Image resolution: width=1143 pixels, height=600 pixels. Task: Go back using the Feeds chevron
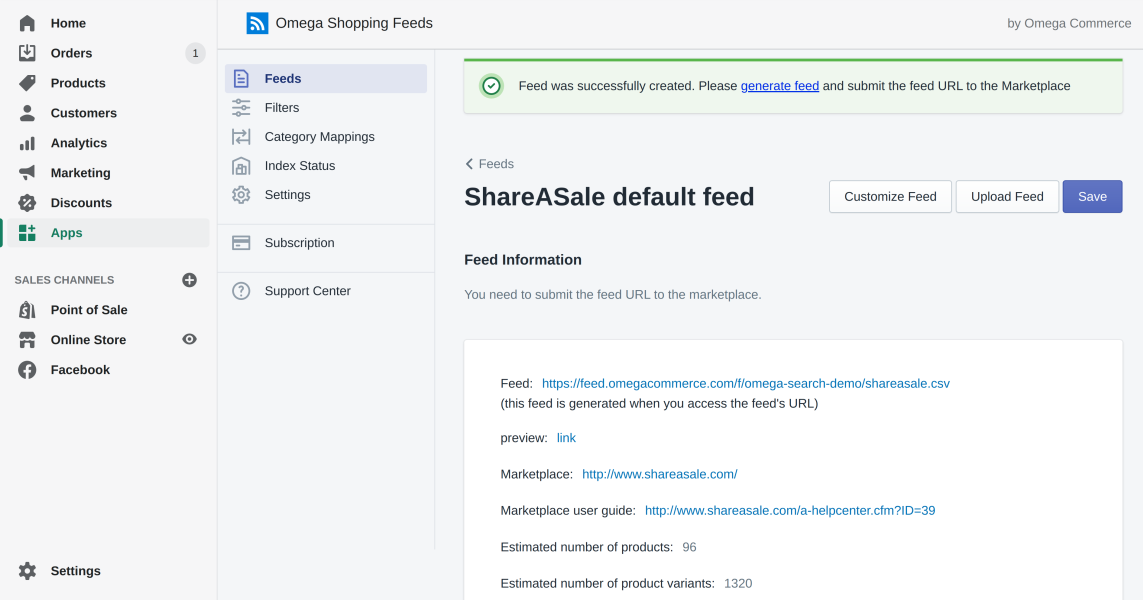[469, 164]
